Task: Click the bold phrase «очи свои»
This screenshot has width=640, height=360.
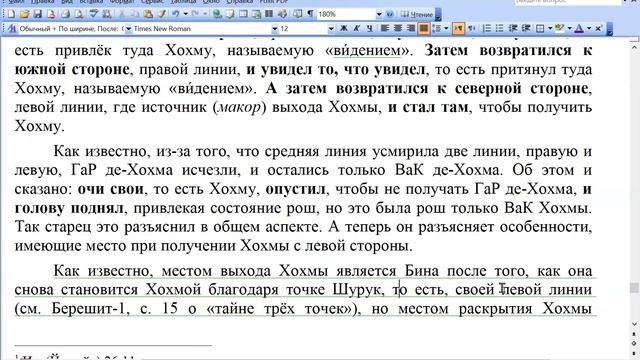Action: pyautogui.click(x=111, y=189)
